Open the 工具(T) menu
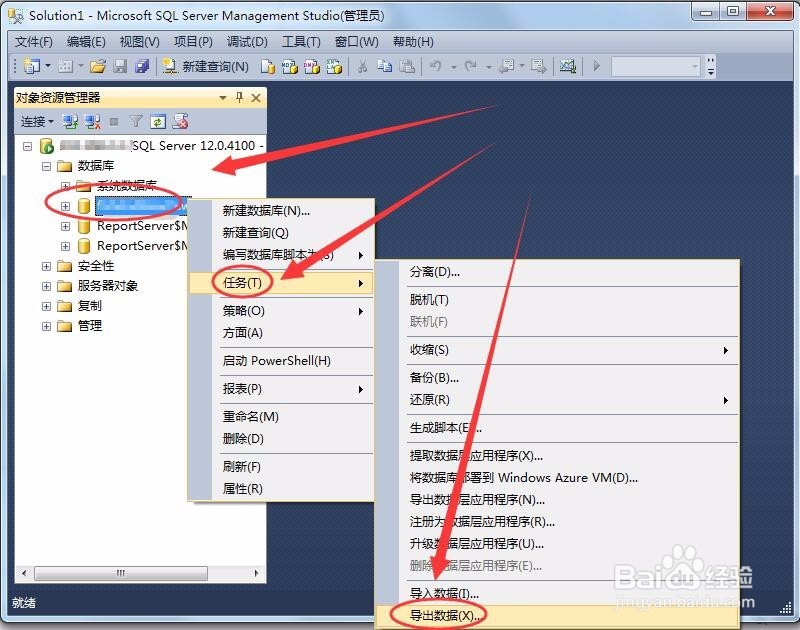 (x=301, y=42)
